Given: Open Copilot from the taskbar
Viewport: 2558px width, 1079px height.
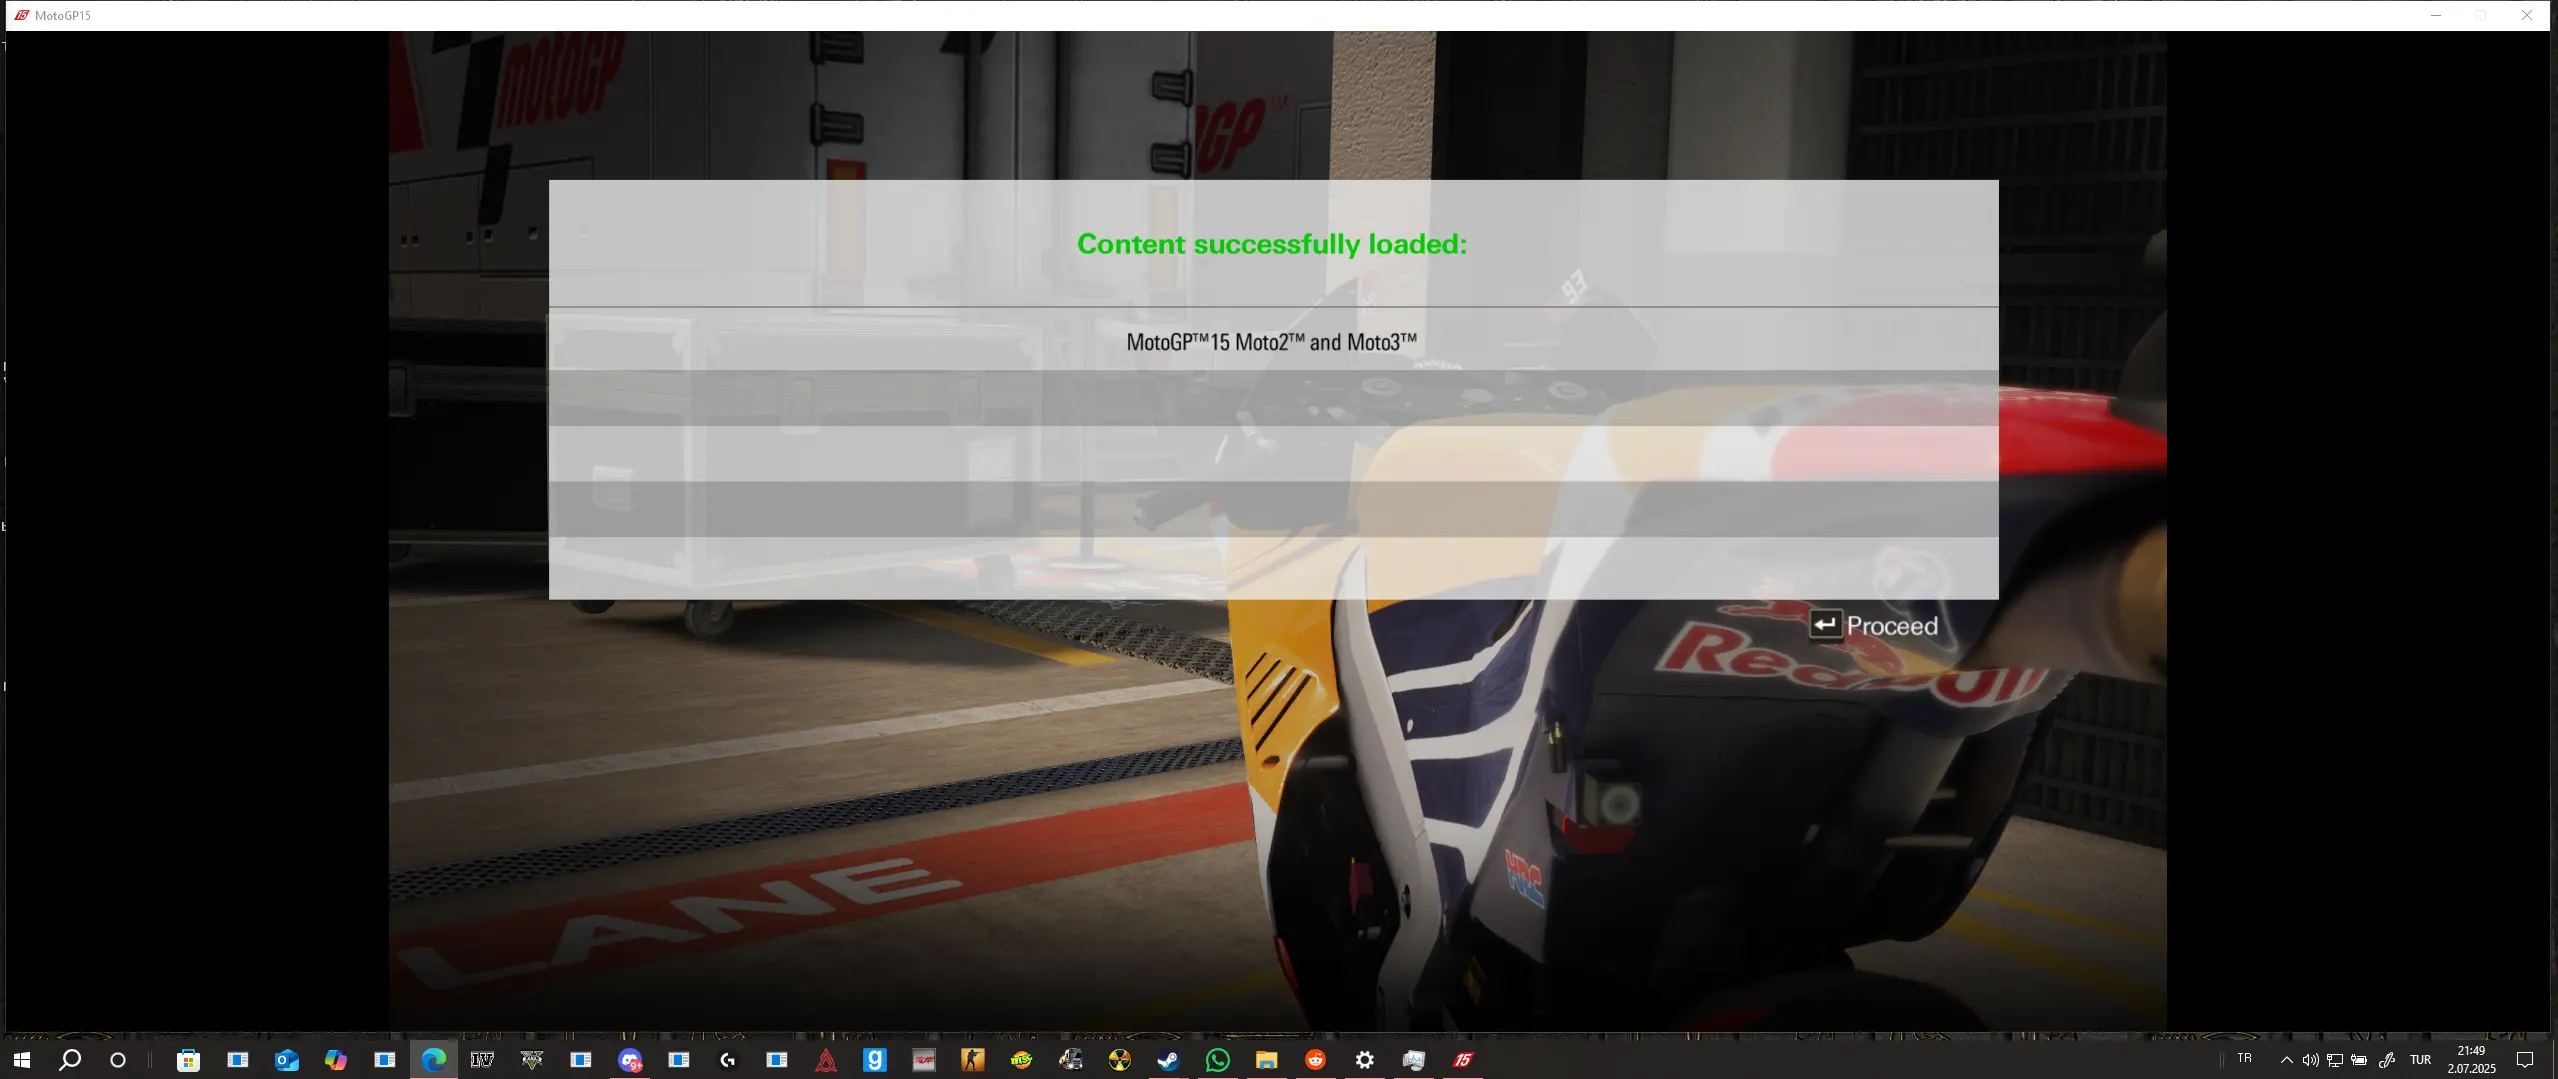Looking at the screenshot, I should point(336,1060).
